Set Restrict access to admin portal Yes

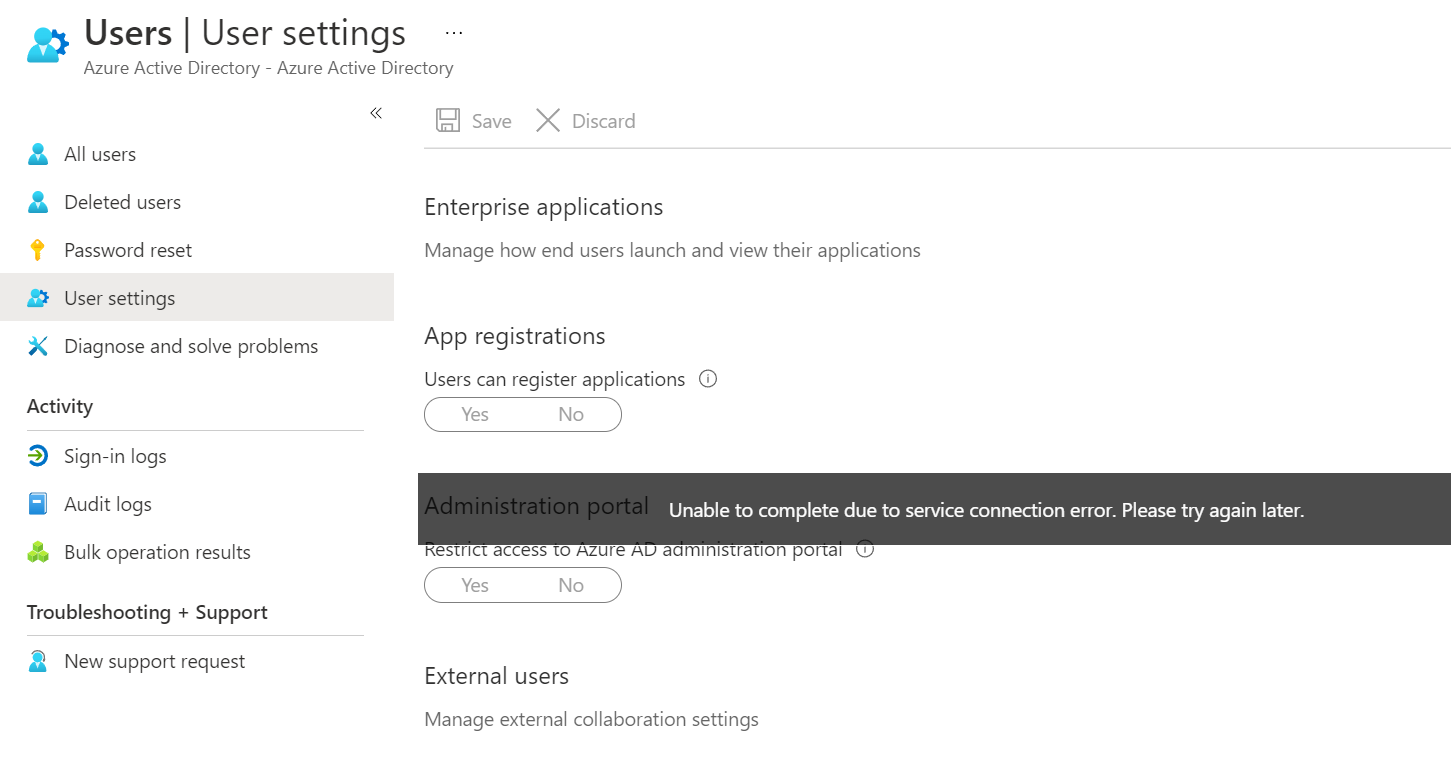click(475, 585)
